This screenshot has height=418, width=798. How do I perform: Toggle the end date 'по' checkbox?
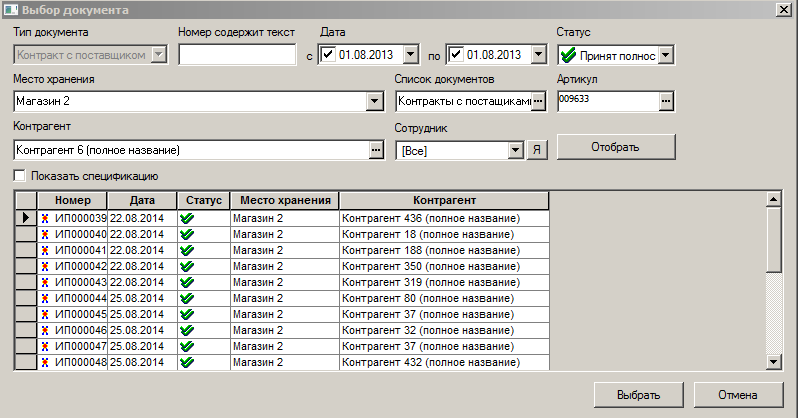click(456, 54)
